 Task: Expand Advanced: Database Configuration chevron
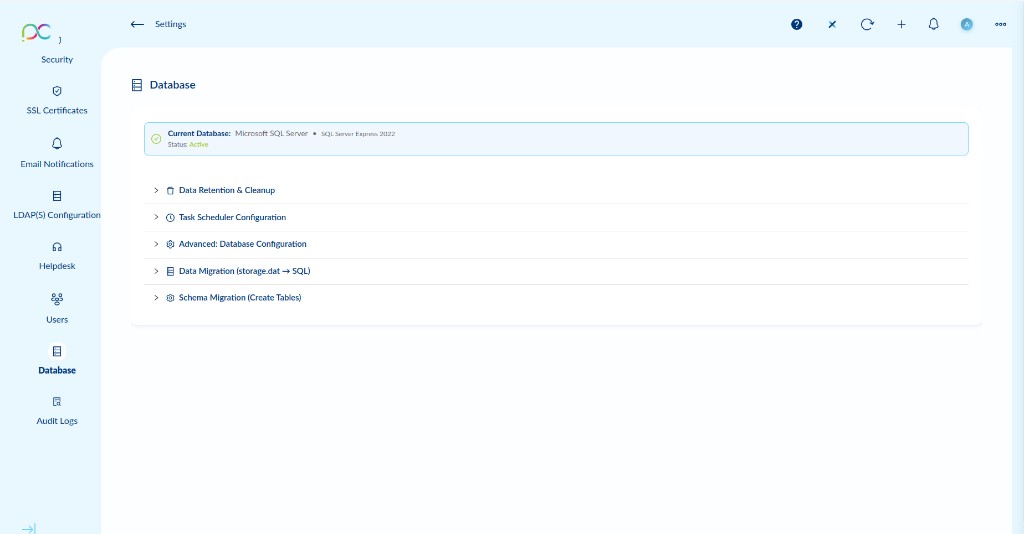[156, 243]
